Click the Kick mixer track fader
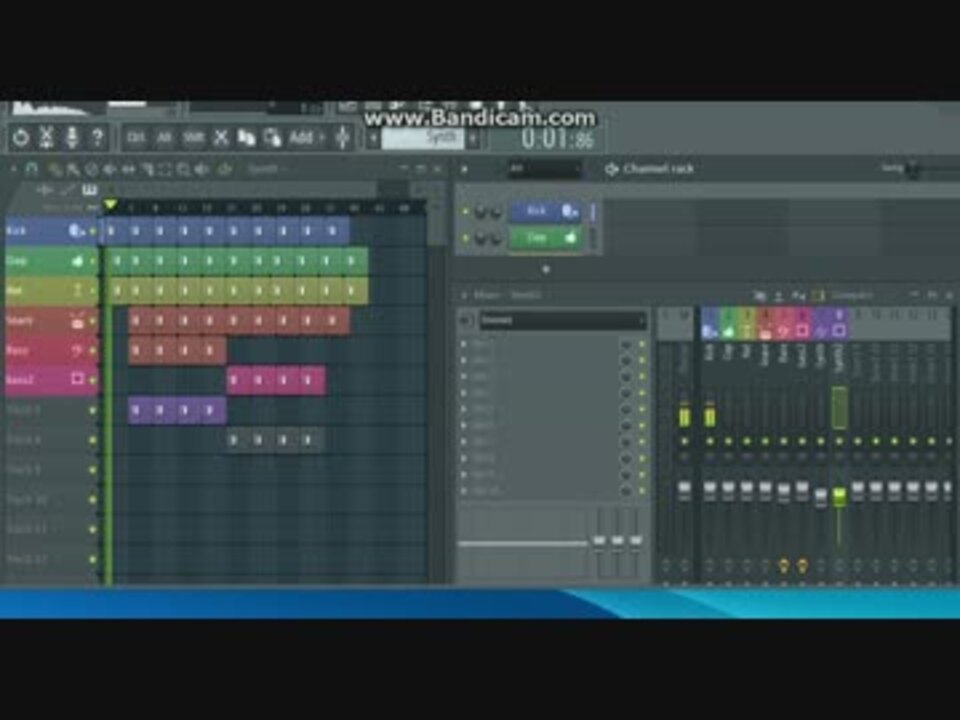 (x=710, y=489)
